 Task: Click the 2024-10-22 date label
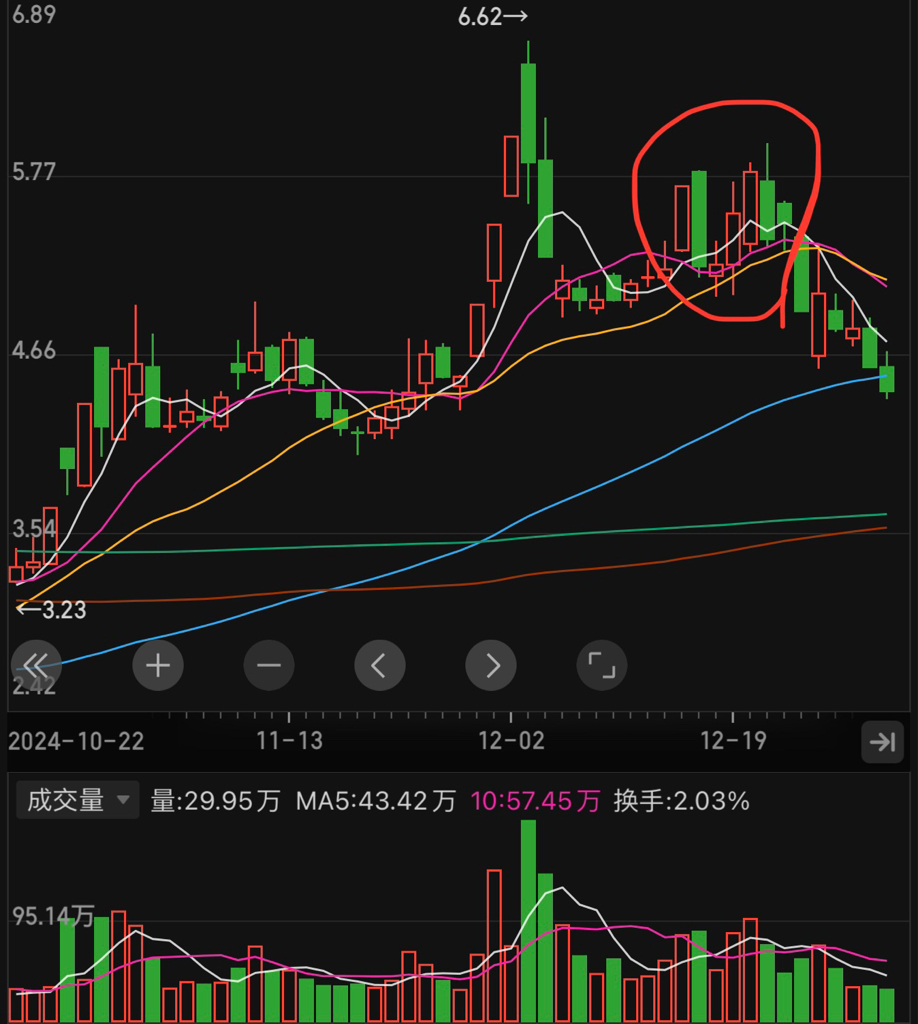(76, 741)
